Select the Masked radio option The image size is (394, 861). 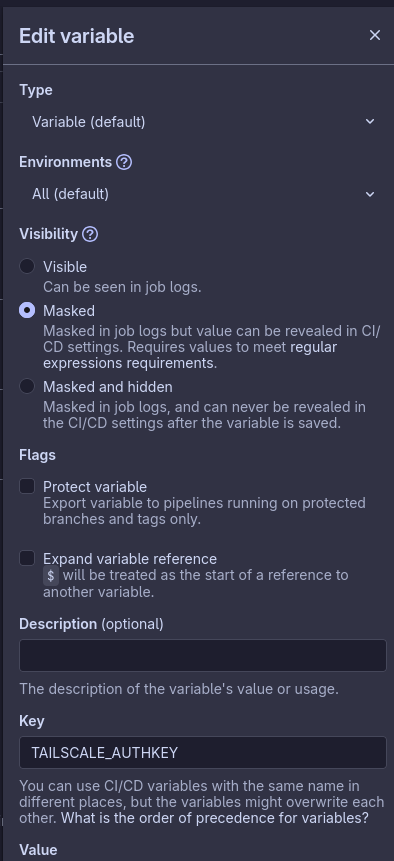click(27, 310)
